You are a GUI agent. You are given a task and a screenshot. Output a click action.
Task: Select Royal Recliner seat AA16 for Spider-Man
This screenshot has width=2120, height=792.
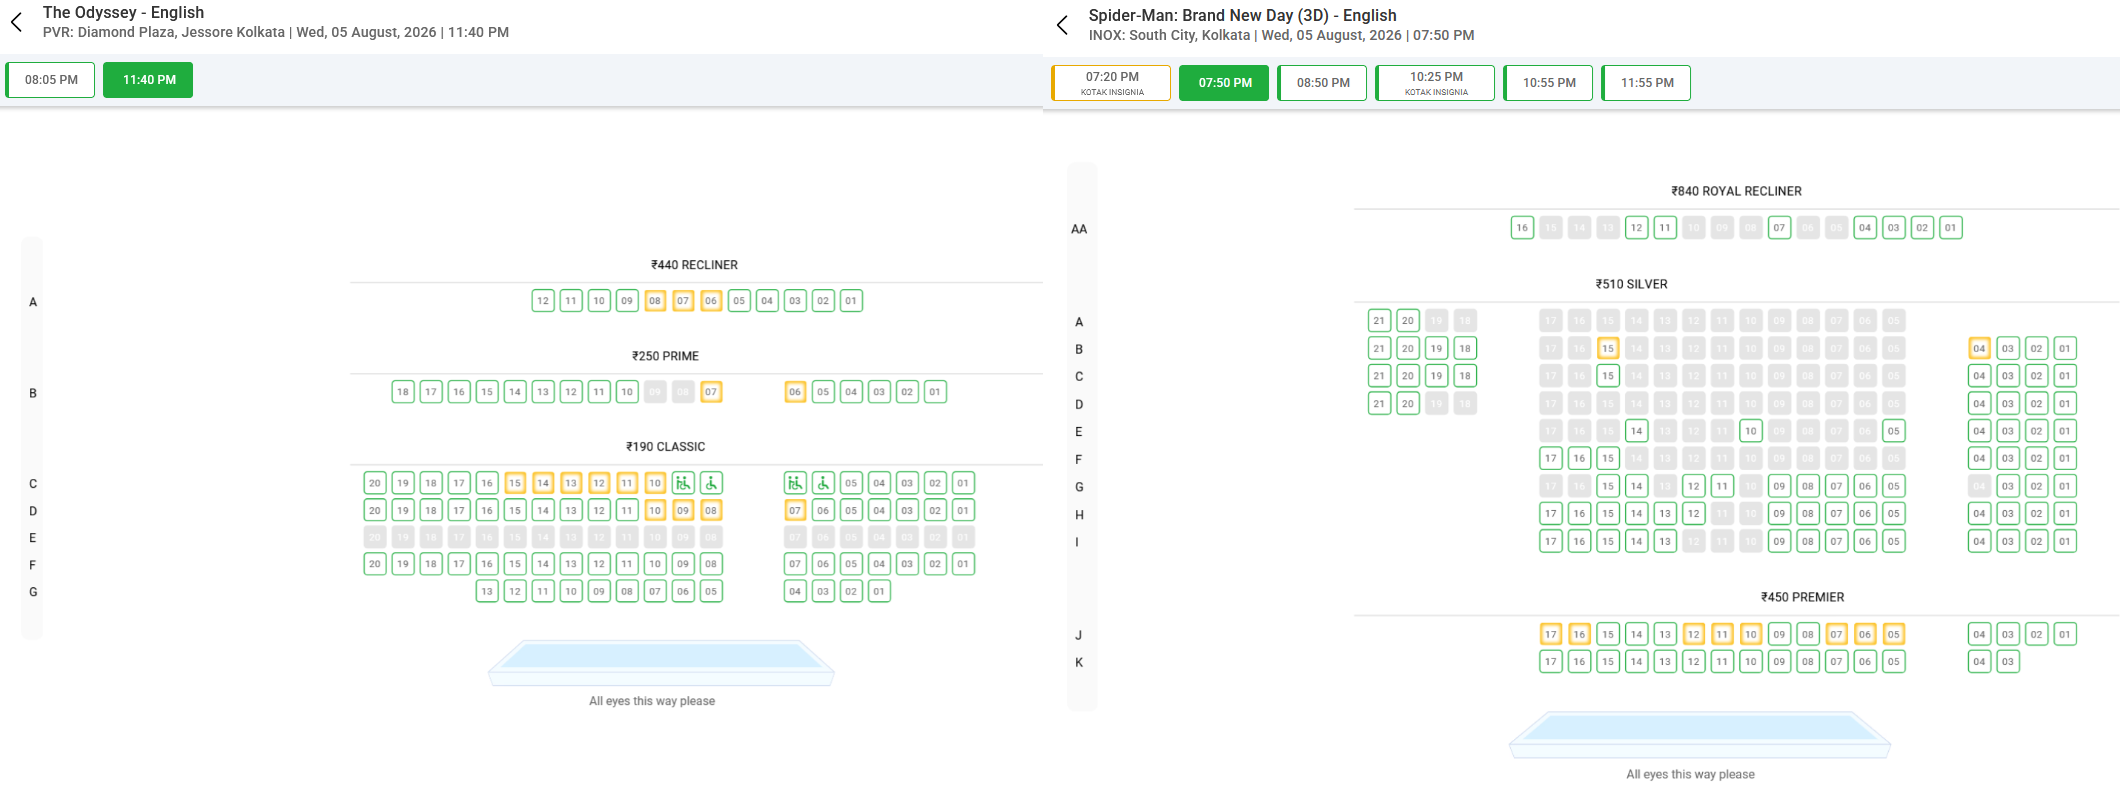pyautogui.click(x=1522, y=228)
